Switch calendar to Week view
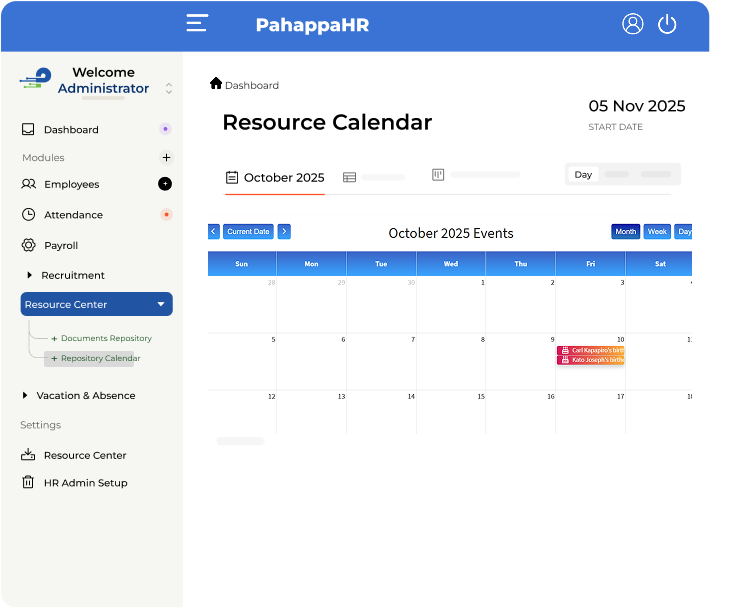Viewport: 748px width, 608px height. click(x=657, y=231)
